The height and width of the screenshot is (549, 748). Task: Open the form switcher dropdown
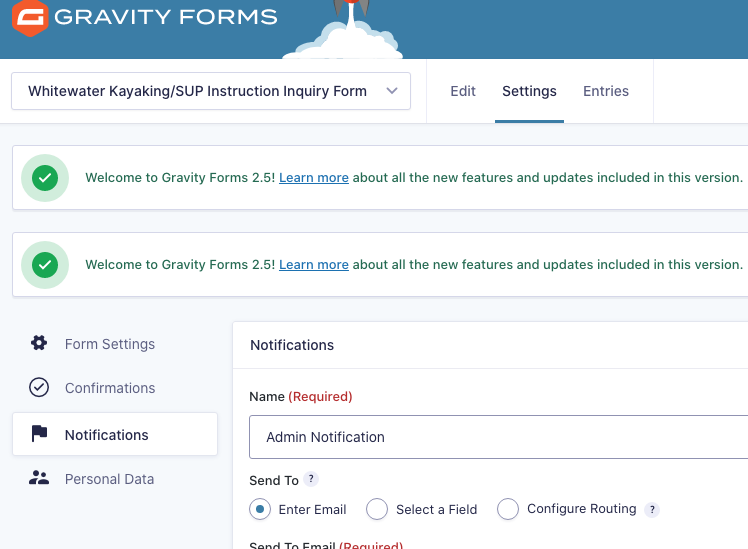click(x=211, y=91)
